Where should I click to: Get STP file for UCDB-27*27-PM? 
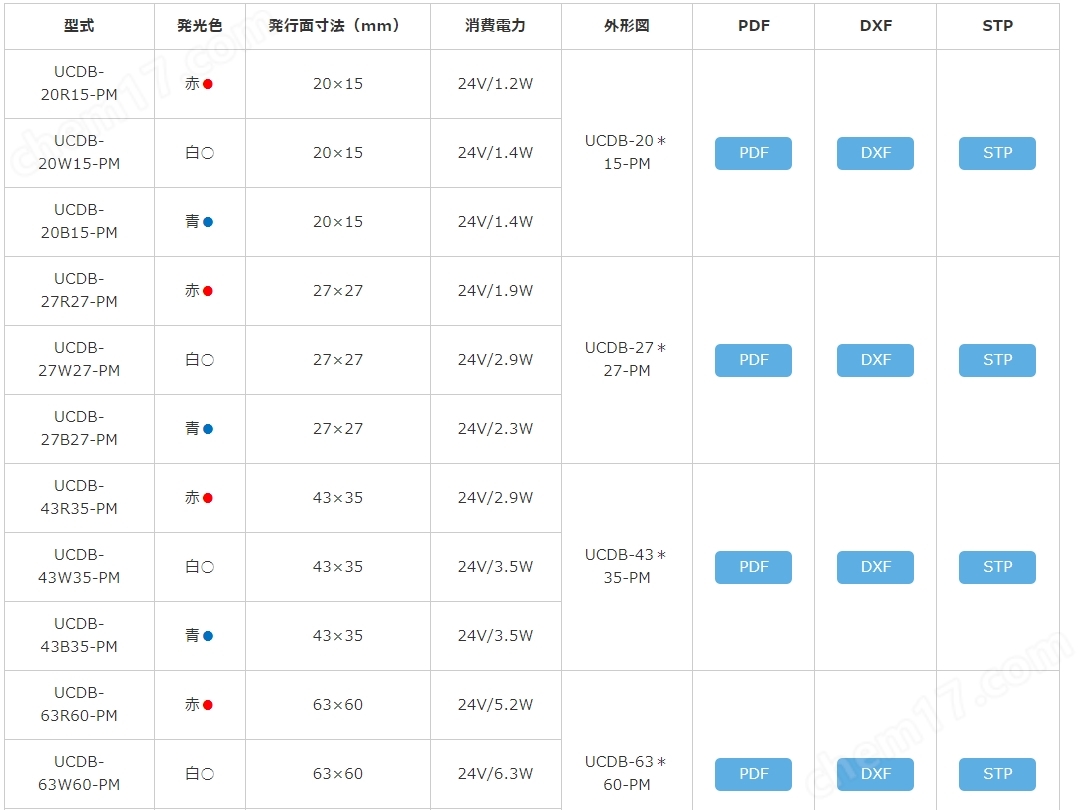tap(997, 360)
